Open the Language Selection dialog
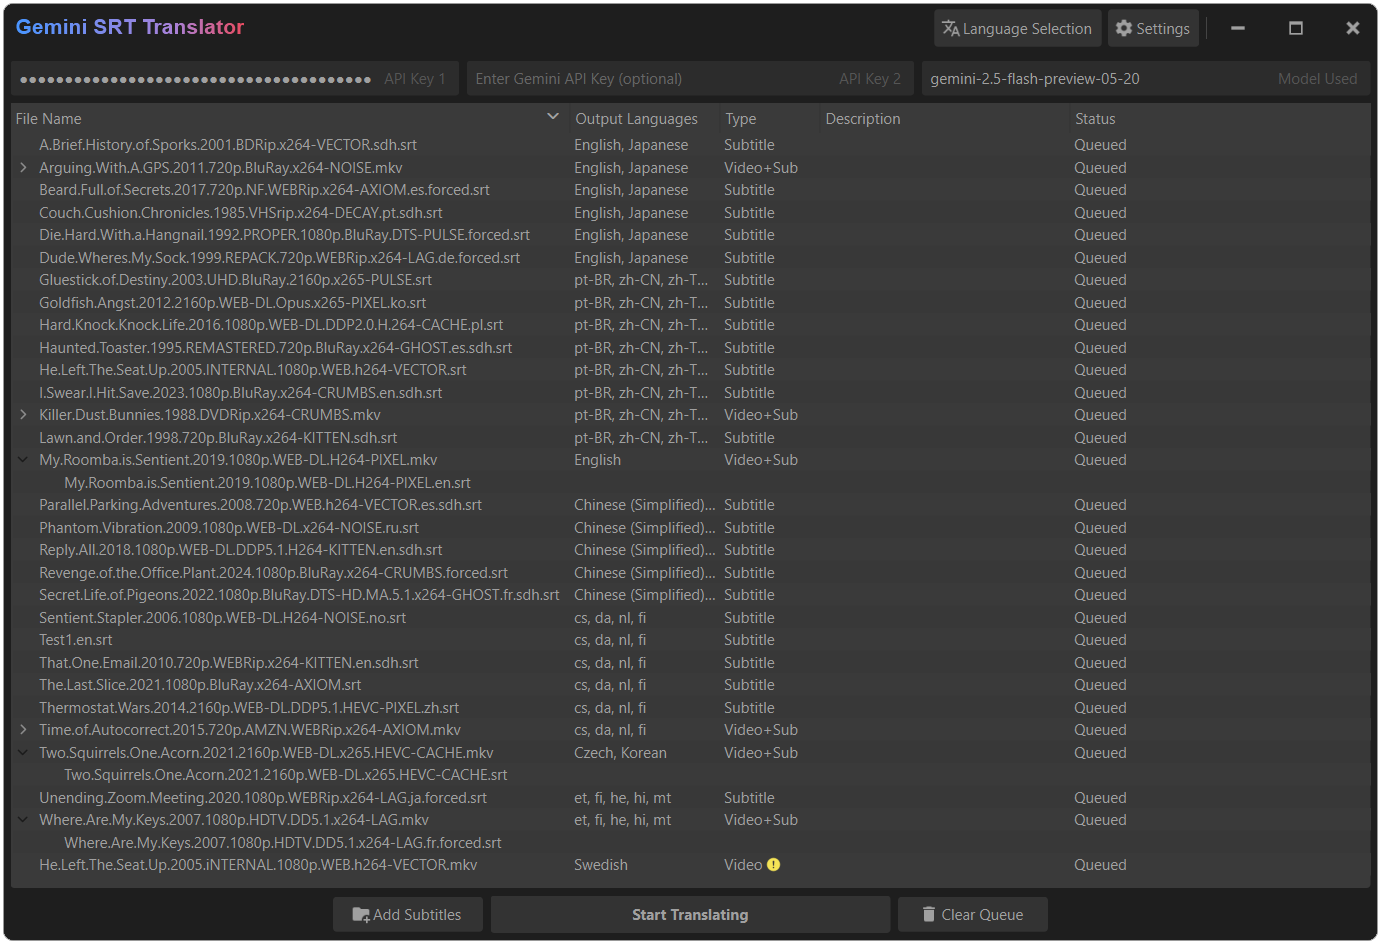This screenshot has height=944, width=1381. 1017,28
